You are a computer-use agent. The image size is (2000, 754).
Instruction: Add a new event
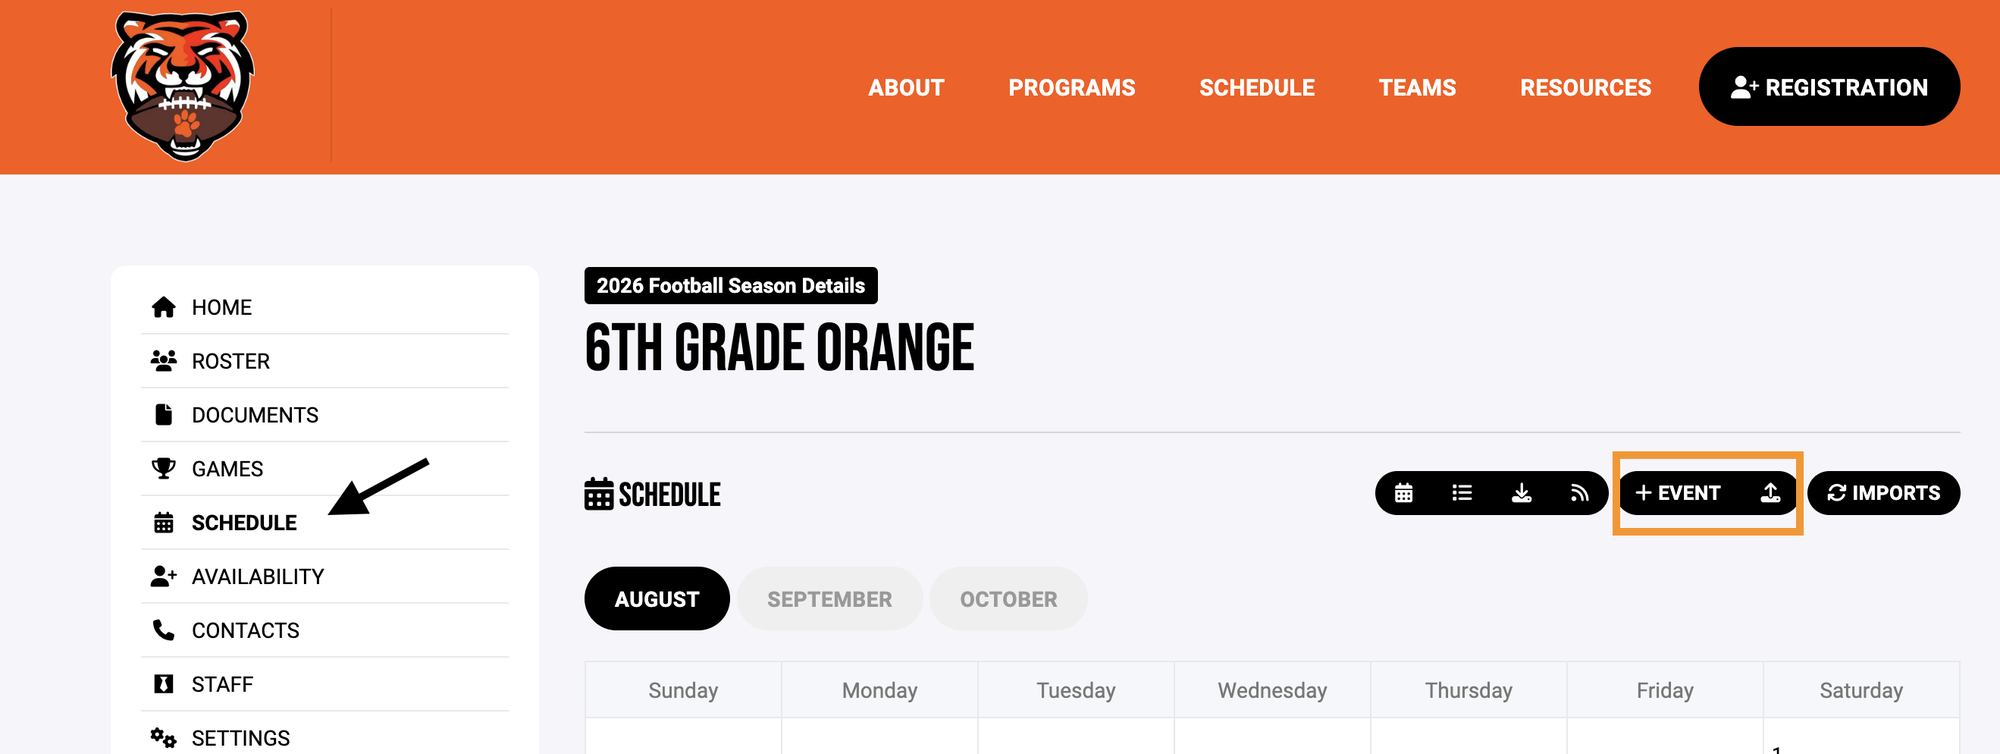[x=1678, y=493]
